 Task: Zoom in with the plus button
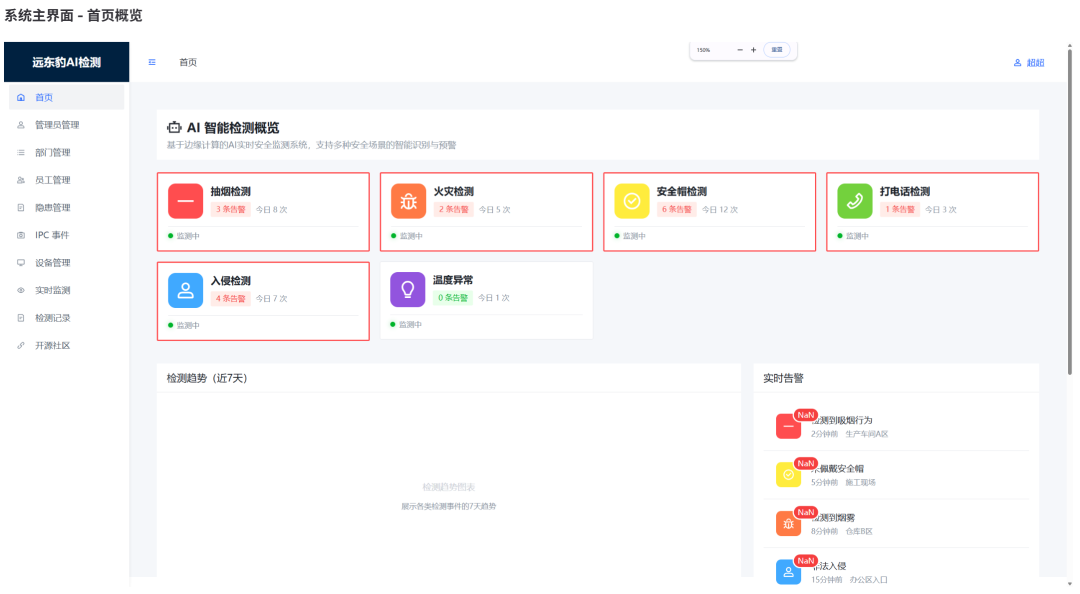pos(754,50)
